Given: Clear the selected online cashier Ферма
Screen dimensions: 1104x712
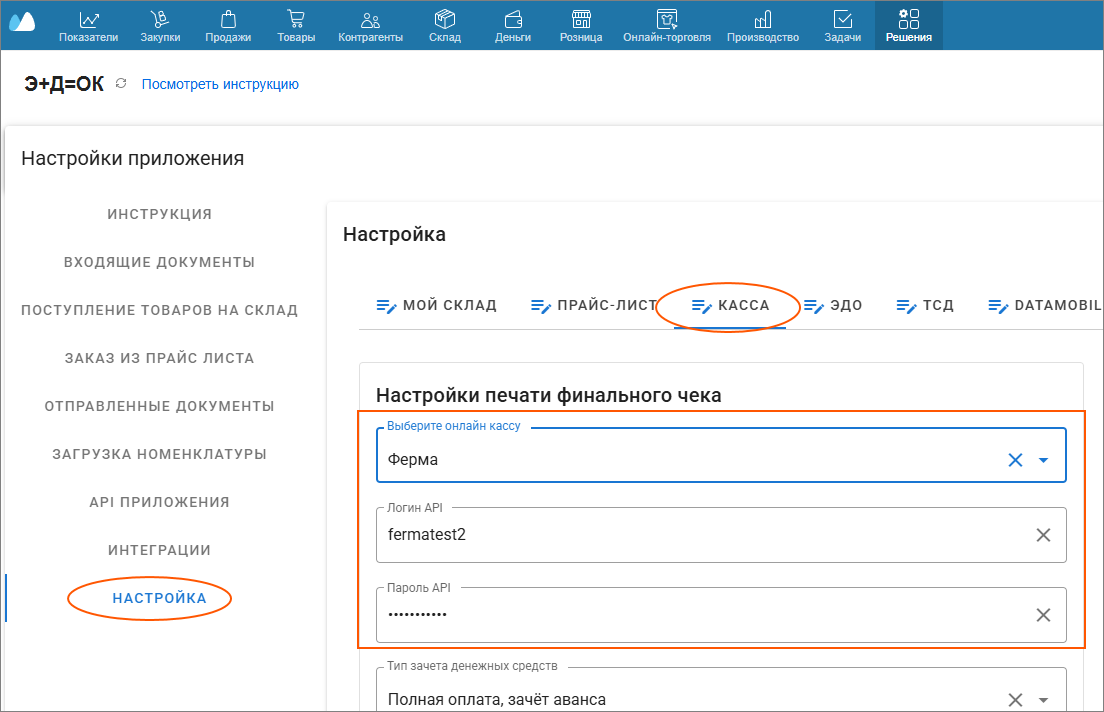Looking at the screenshot, I should [x=1015, y=460].
